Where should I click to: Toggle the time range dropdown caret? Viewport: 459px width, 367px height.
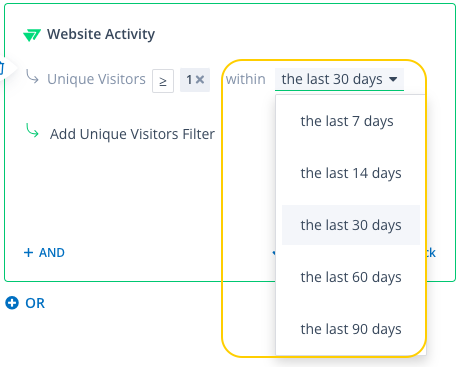[x=393, y=79]
